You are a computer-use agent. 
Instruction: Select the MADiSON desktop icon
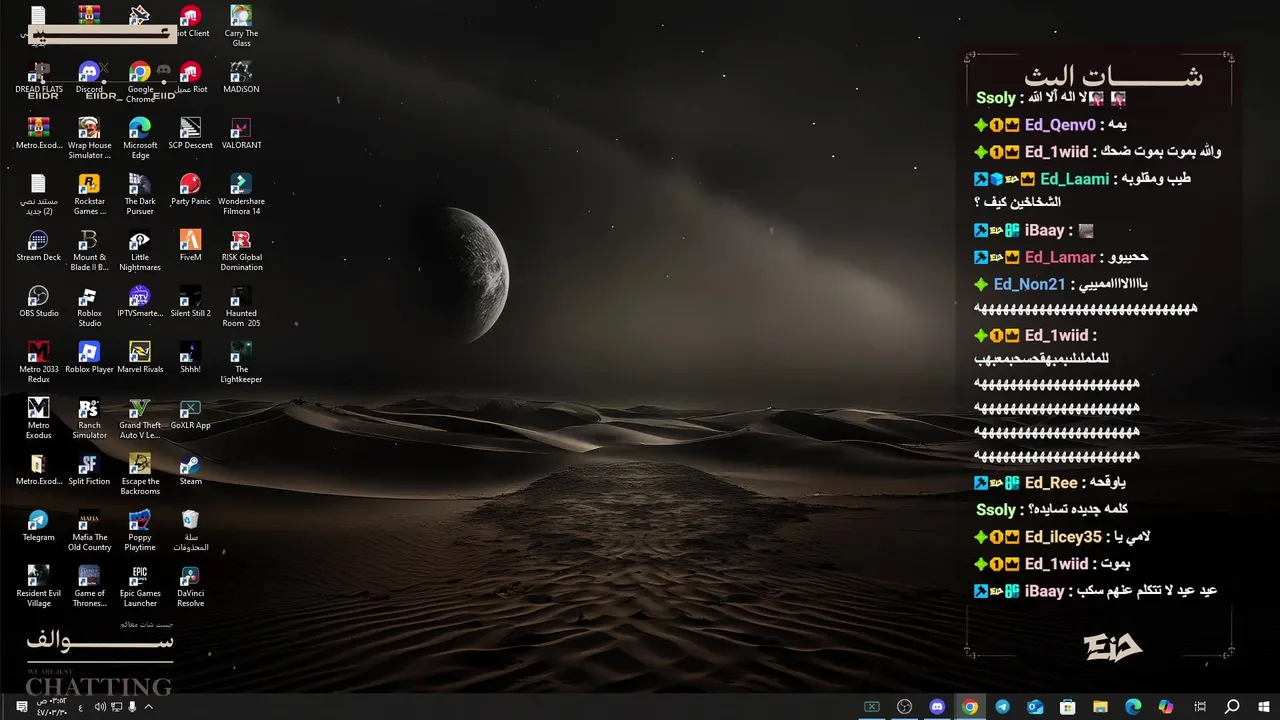point(241,77)
